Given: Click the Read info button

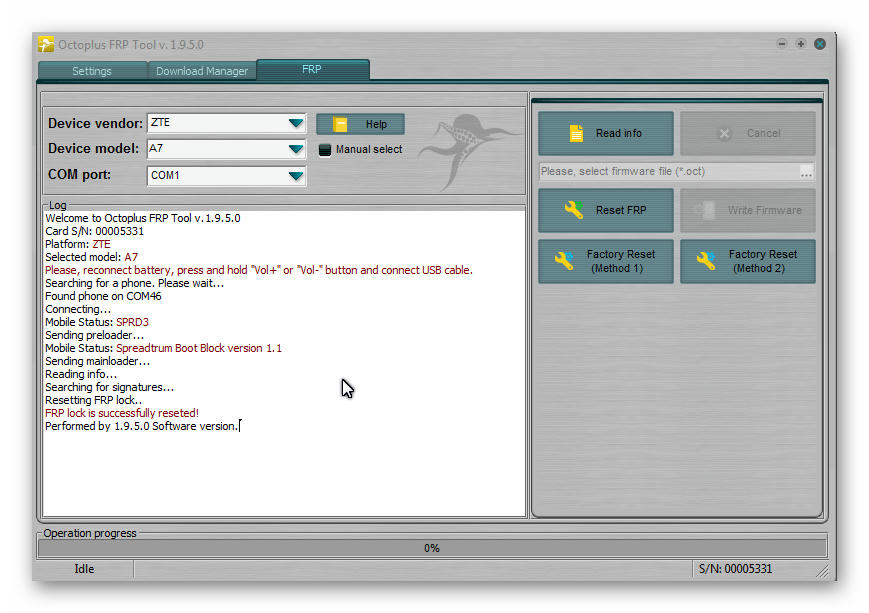Looking at the screenshot, I should (x=606, y=134).
